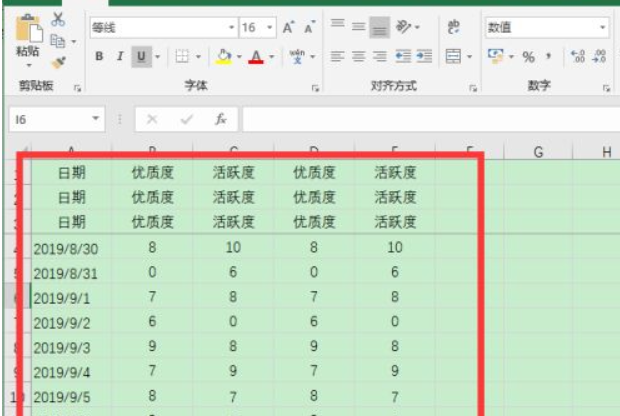620x416 pixels.
Task: Apply percent style
Action: click(529, 57)
